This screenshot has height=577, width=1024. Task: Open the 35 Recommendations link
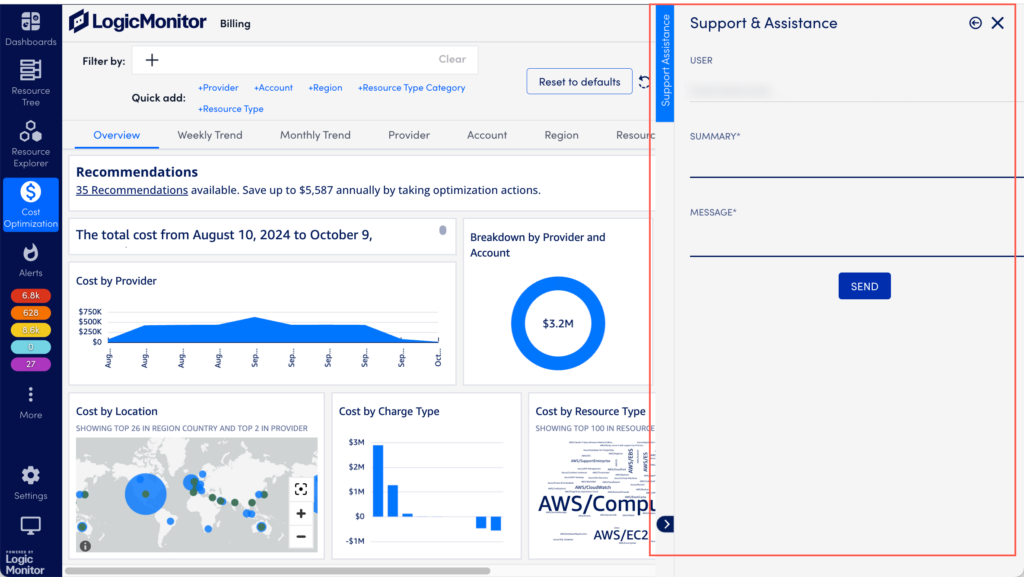pyautogui.click(x=131, y=189)
